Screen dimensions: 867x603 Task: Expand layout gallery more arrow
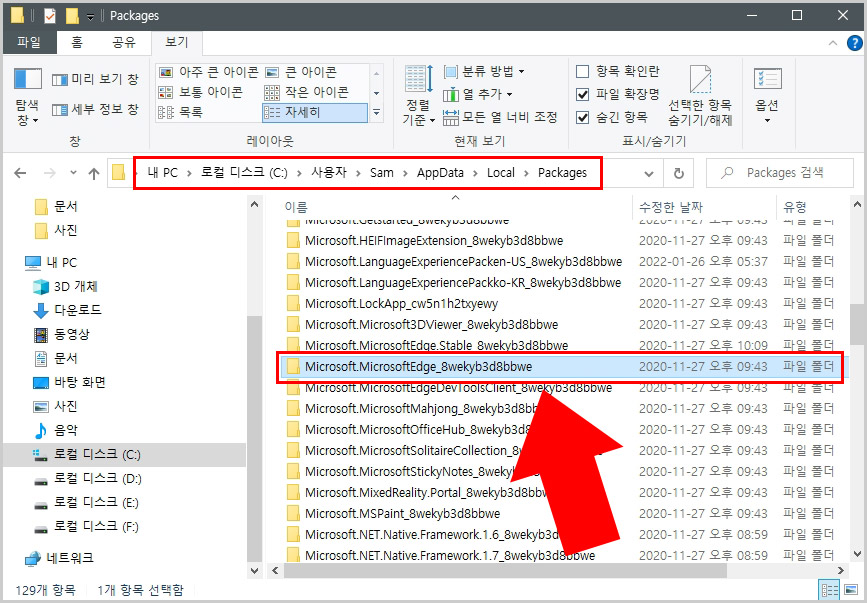pos(377,113)
